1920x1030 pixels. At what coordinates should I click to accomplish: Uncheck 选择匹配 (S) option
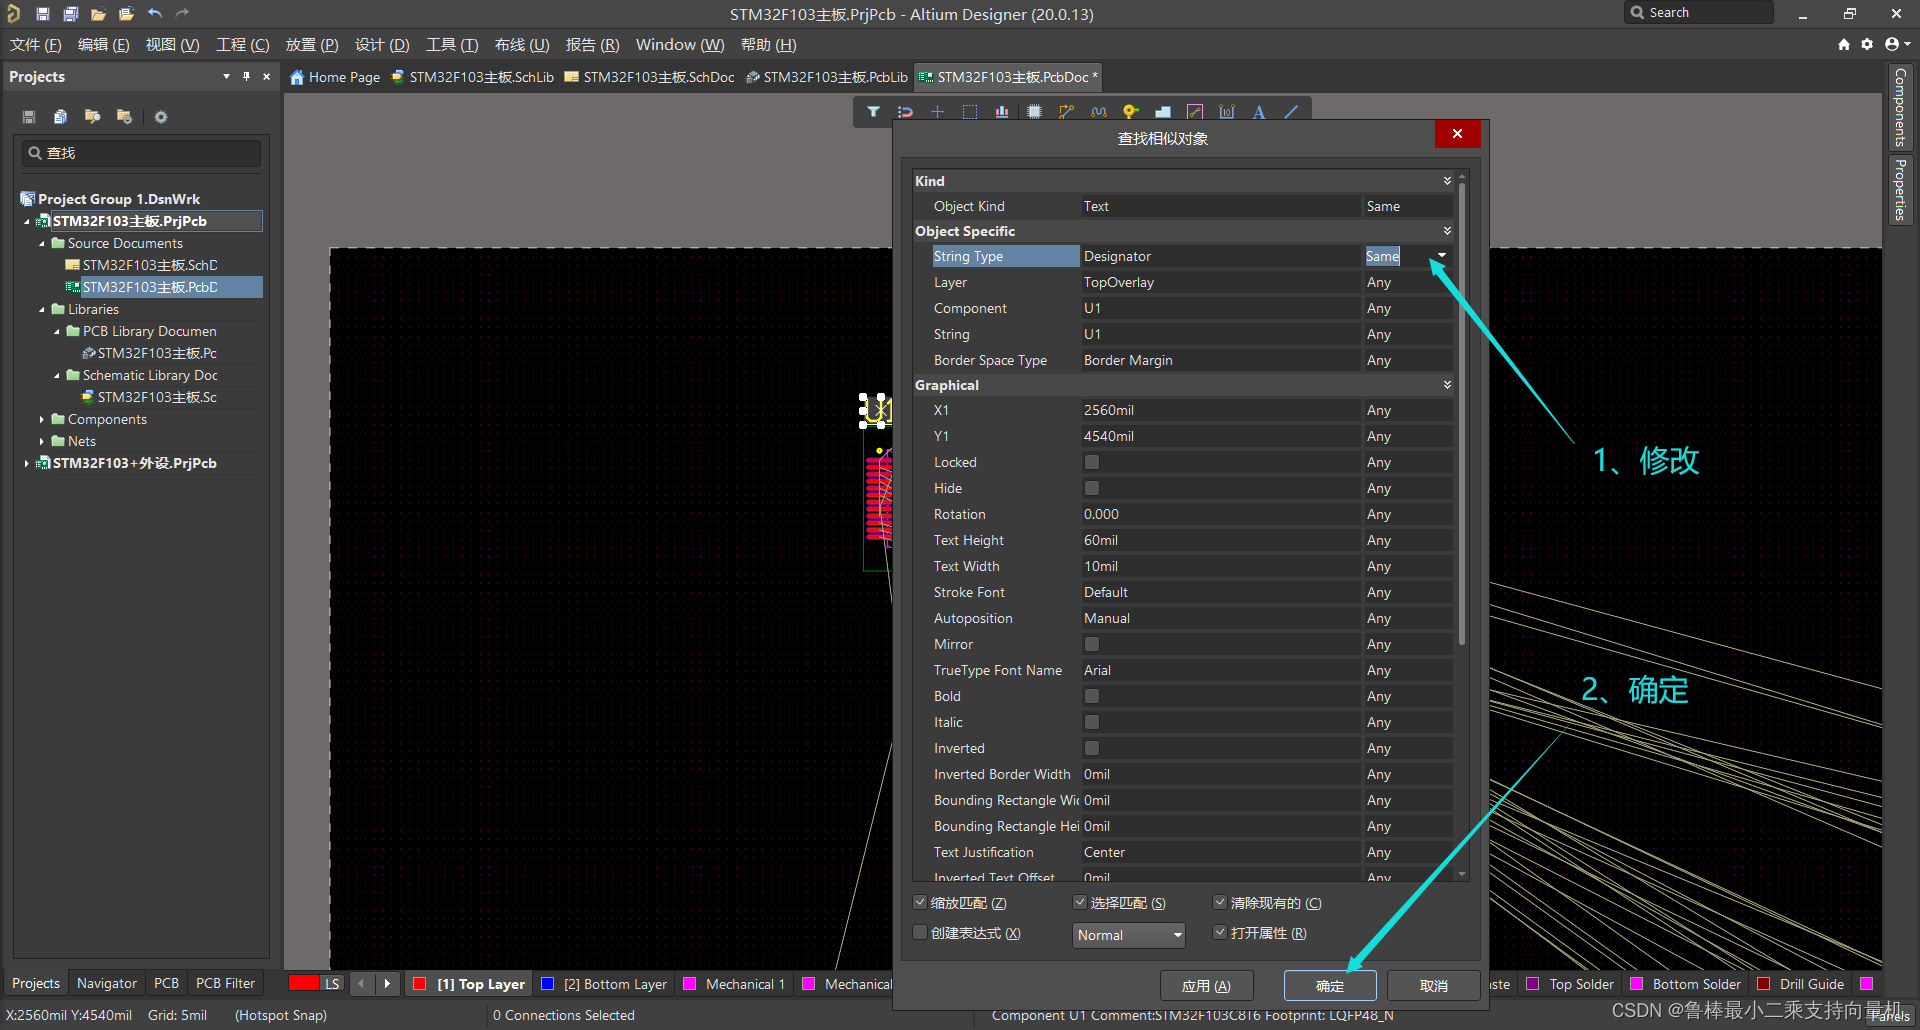(1080, 902)
